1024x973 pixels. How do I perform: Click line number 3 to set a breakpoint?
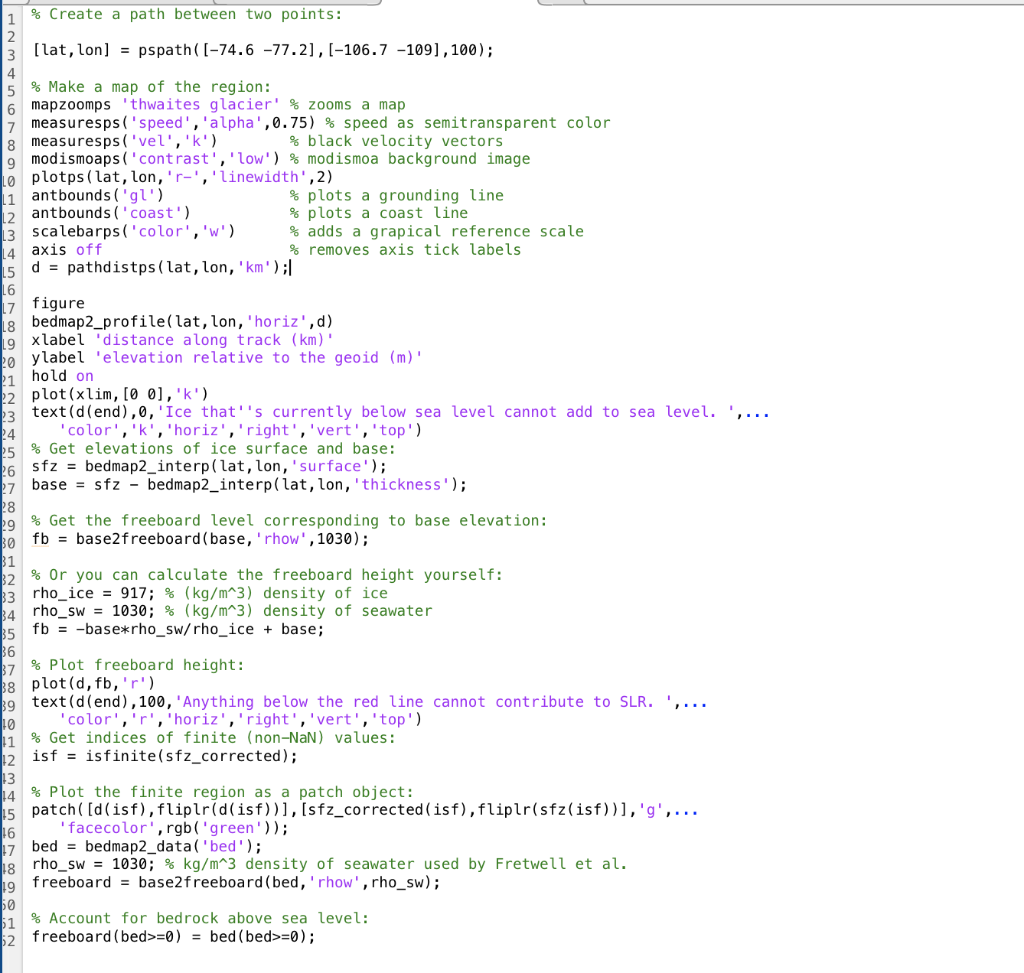pos(11,50)
